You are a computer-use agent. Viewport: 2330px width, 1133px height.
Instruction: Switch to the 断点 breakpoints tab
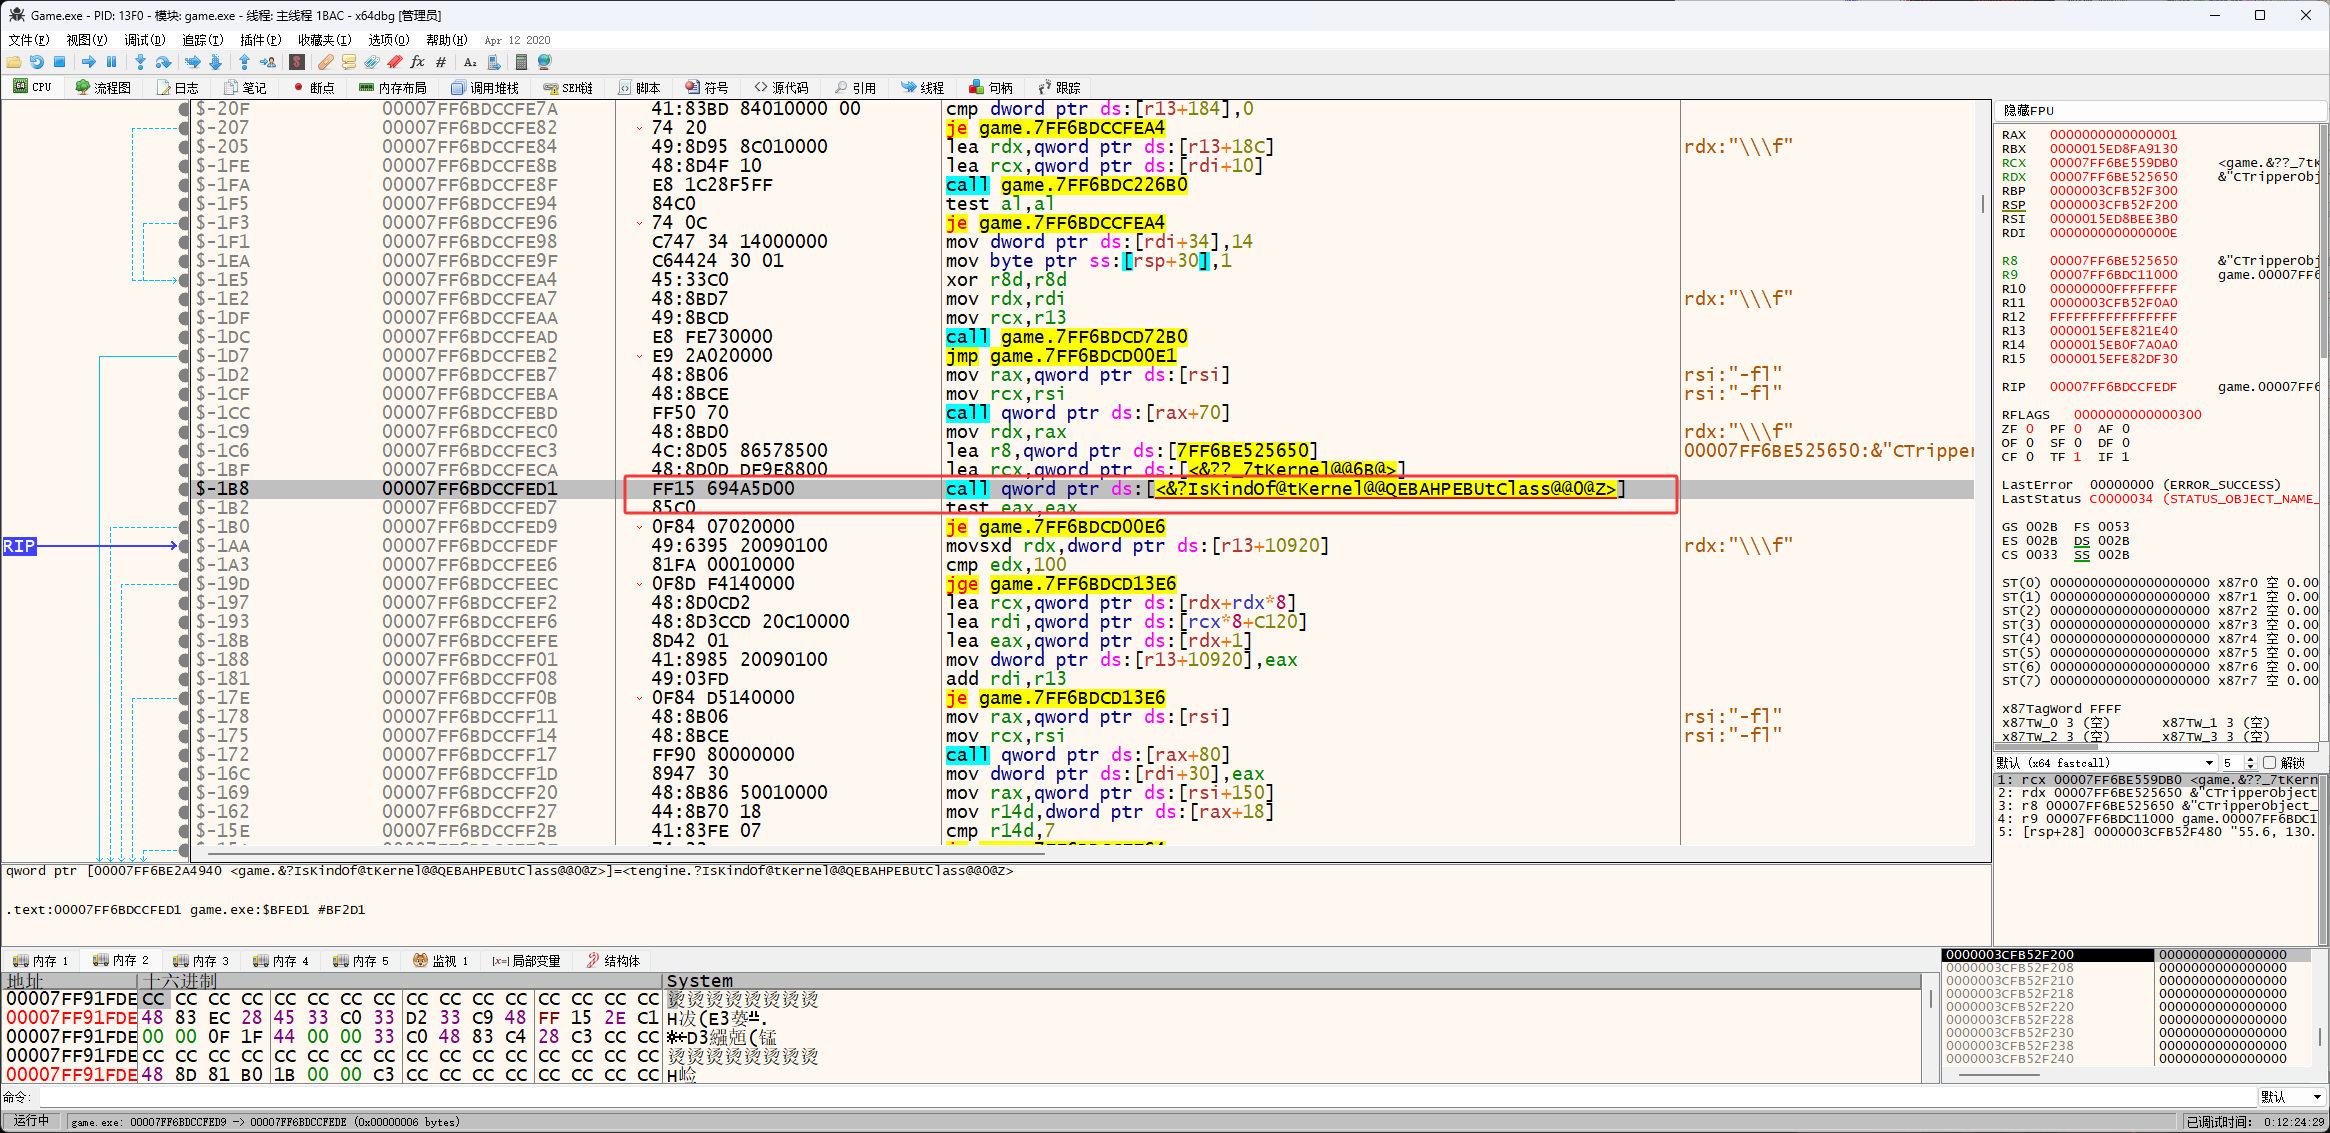point(314,88)
